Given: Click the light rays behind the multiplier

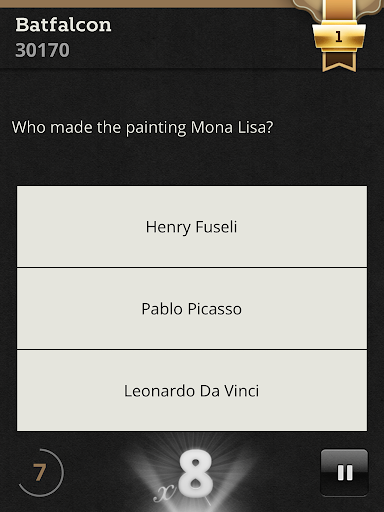Looking at the screenshot, I should click(192, 472).
